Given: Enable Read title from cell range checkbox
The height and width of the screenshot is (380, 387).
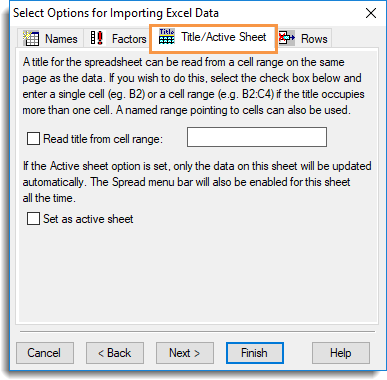Looking at the screenshot, I should click(33, 138).
